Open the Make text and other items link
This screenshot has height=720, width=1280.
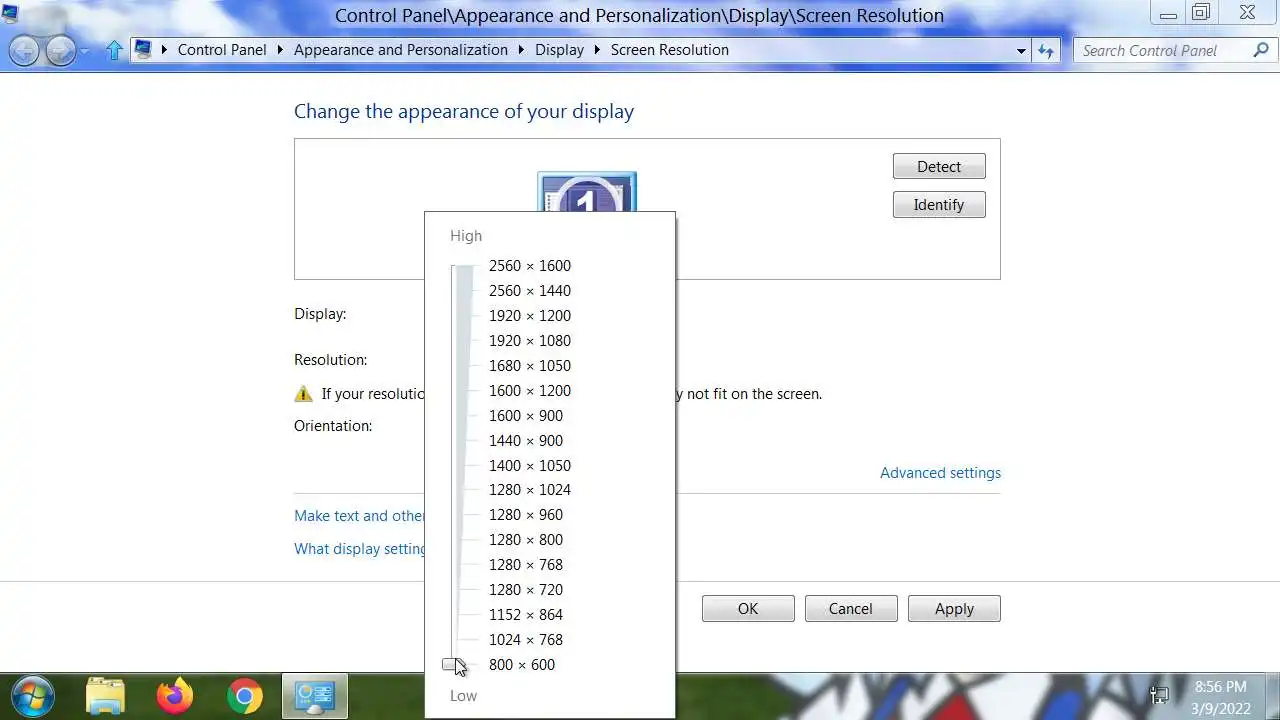[359, 516]
